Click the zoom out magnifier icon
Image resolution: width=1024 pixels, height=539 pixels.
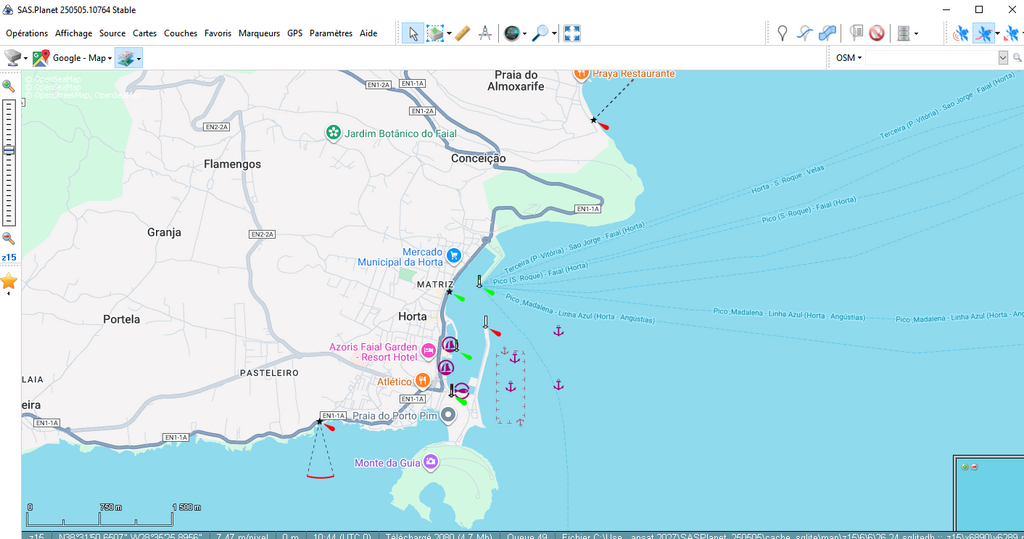click(9, 238)
